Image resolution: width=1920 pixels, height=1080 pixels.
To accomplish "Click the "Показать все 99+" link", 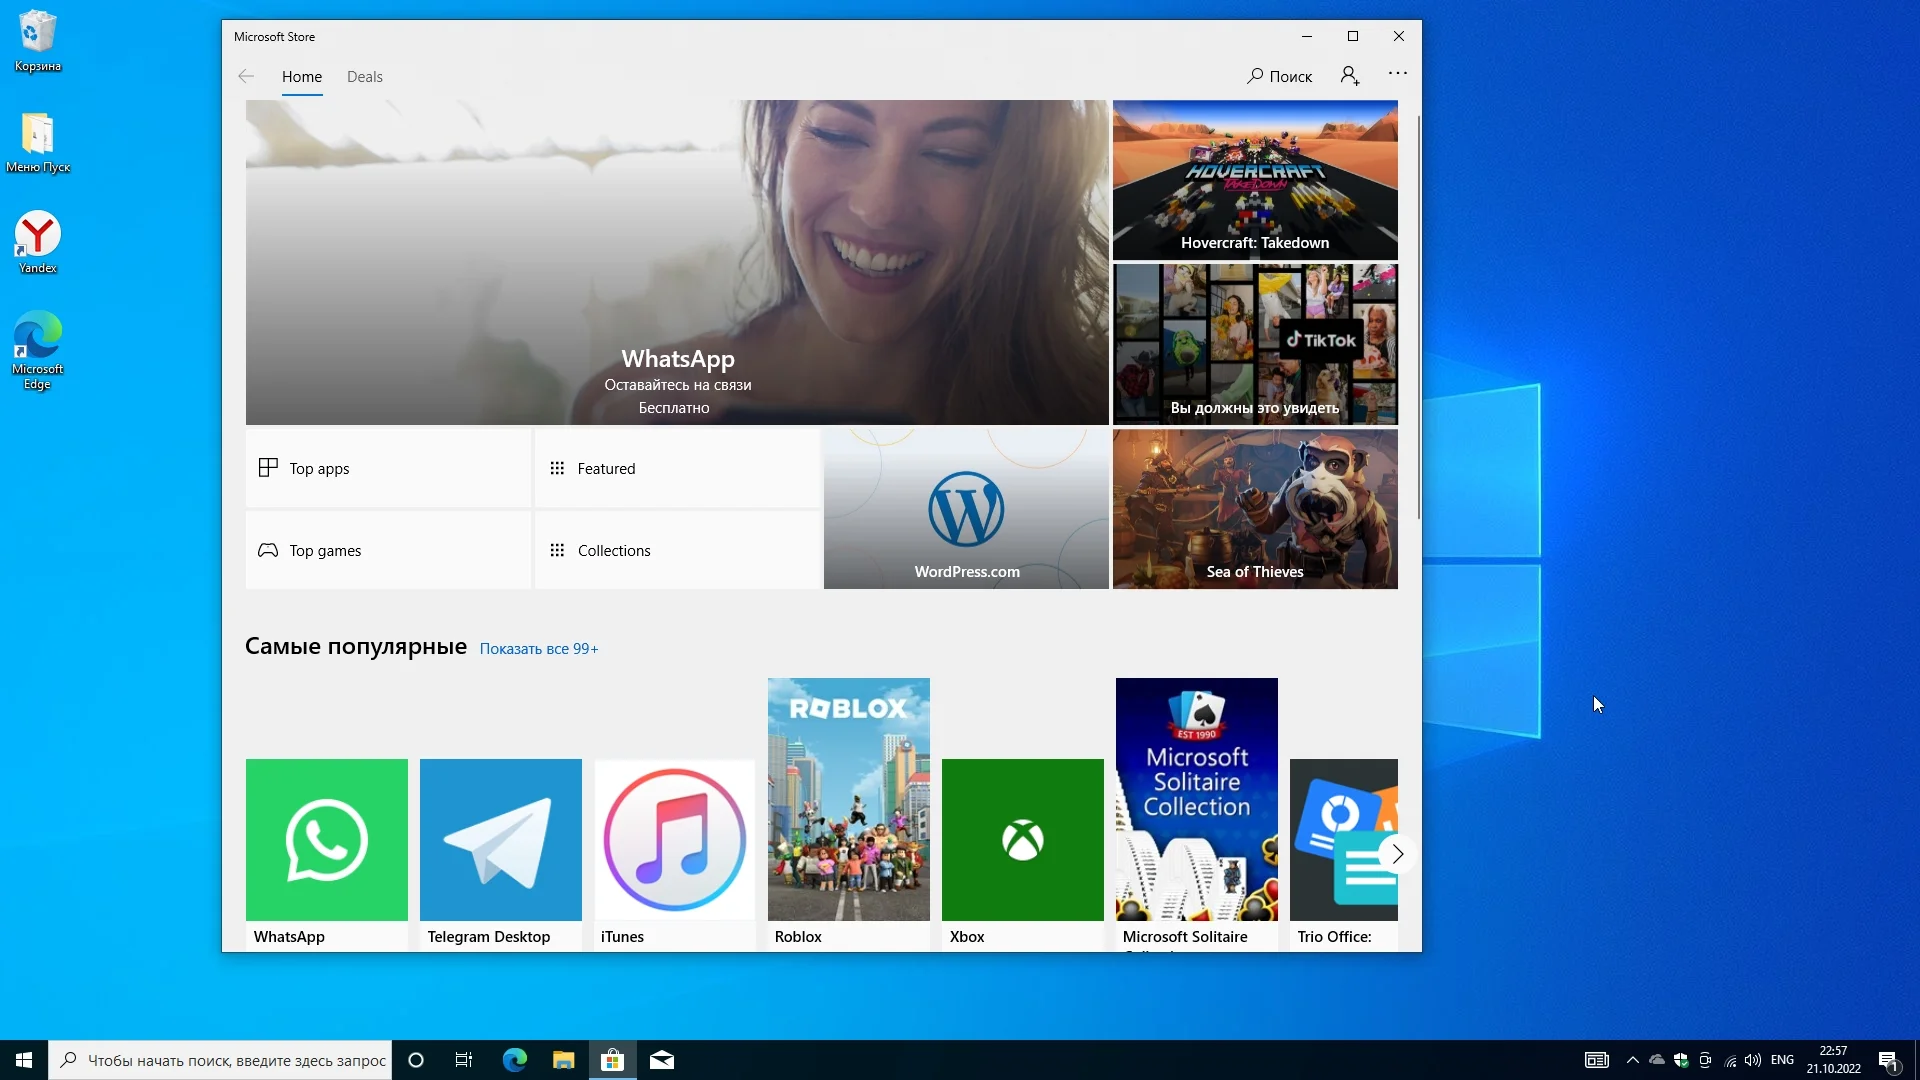I will (538, 649).
